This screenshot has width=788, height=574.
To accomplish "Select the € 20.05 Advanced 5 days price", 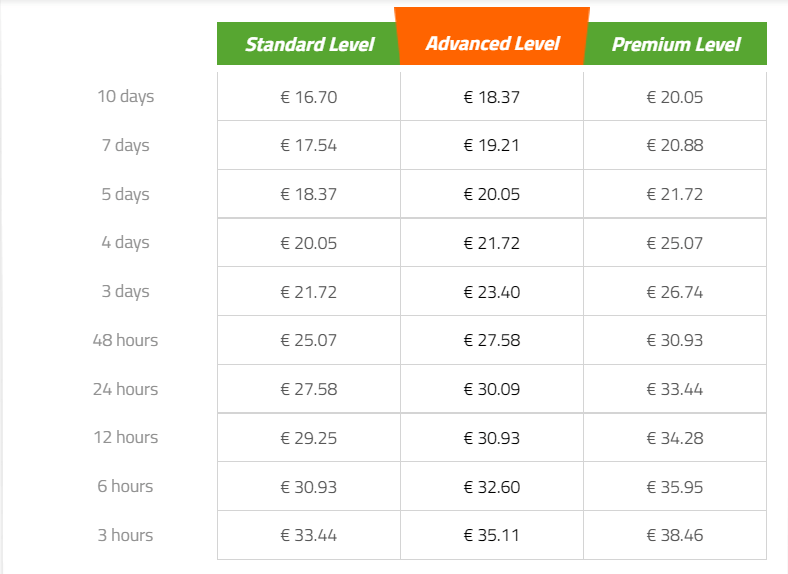I will (x=492, y=194).
